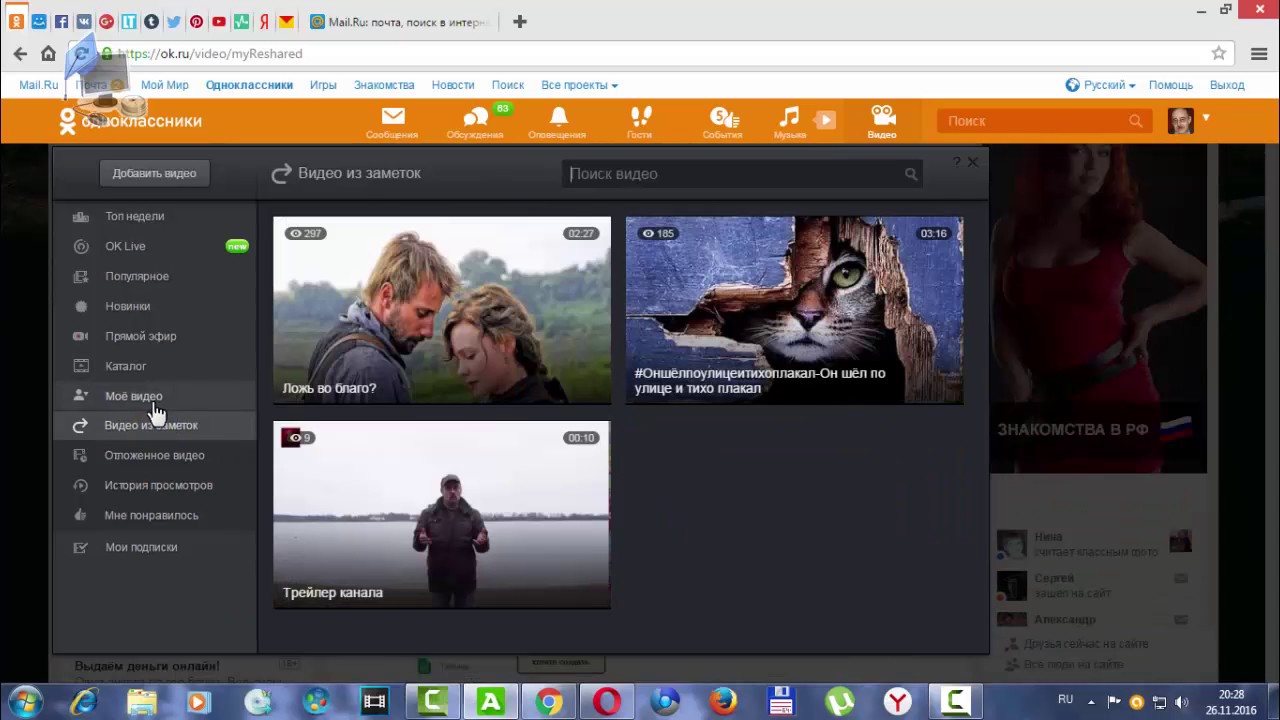Switch to Twitter pinned tab
Viewport: 1280px width, 720px height.
click(x=174, y=21)
